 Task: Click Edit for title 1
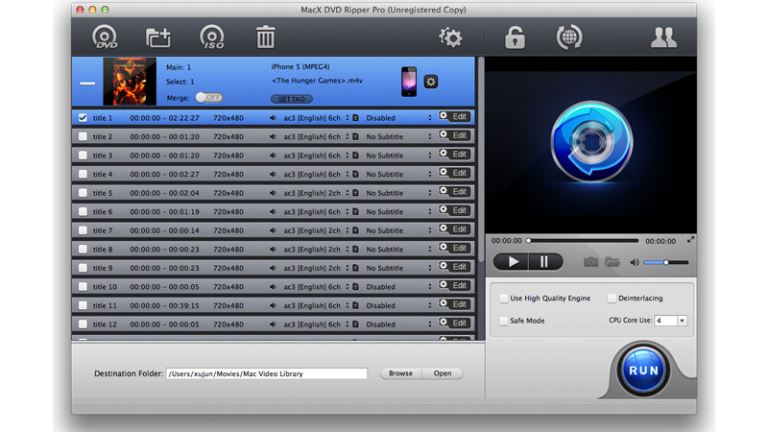tap(455, 117)
